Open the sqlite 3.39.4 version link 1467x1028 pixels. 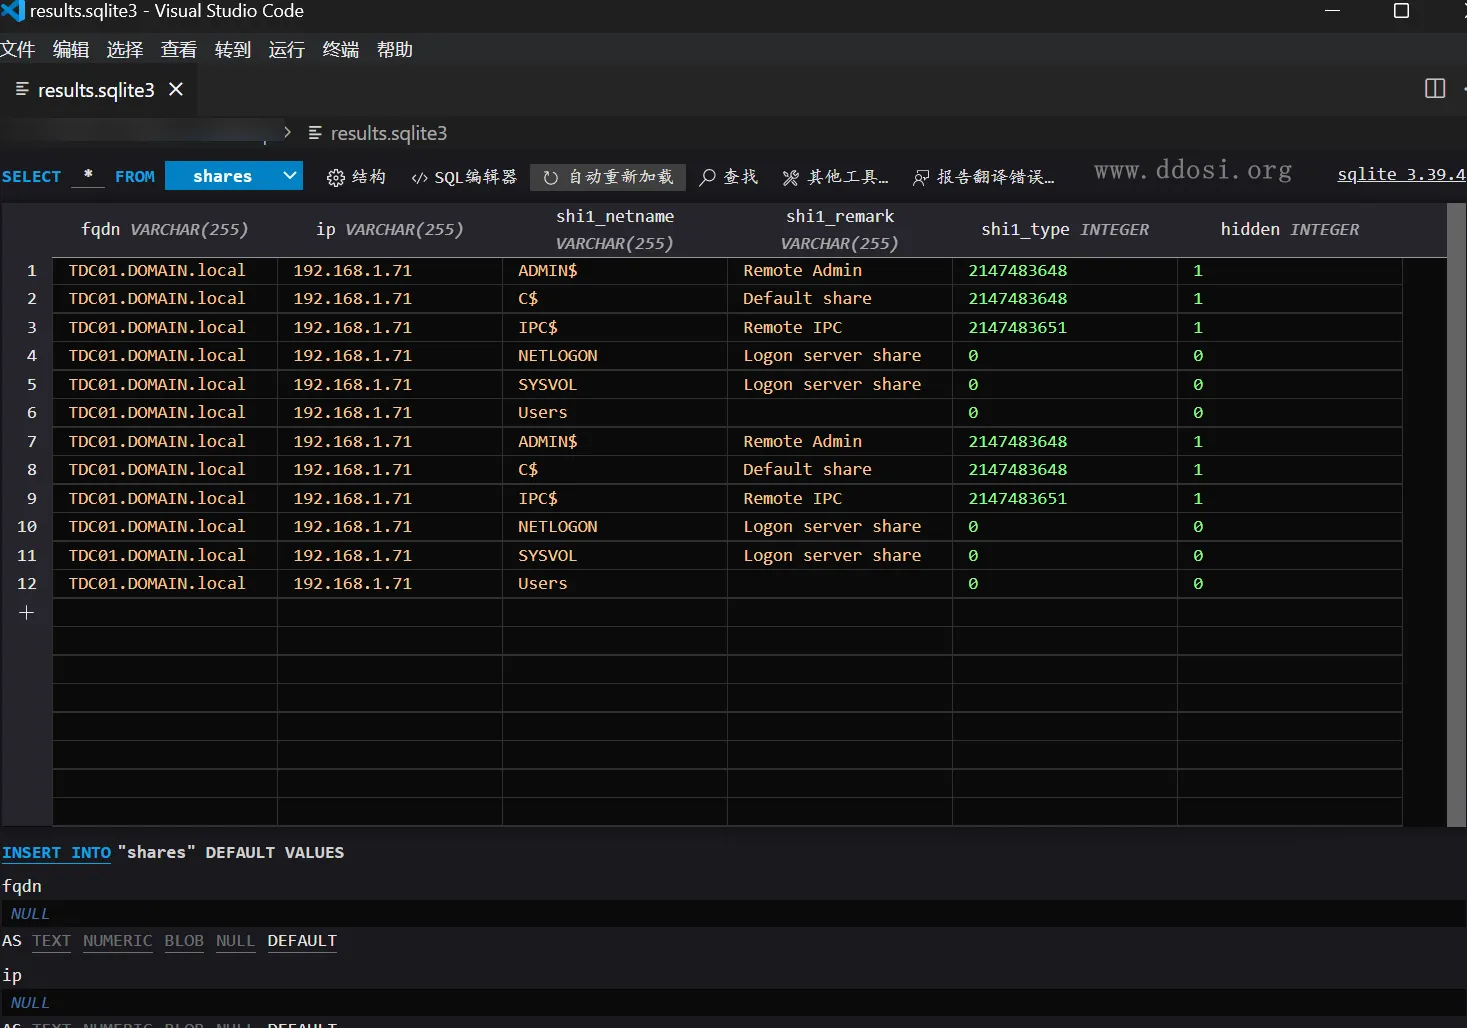tap(1401, 174)
